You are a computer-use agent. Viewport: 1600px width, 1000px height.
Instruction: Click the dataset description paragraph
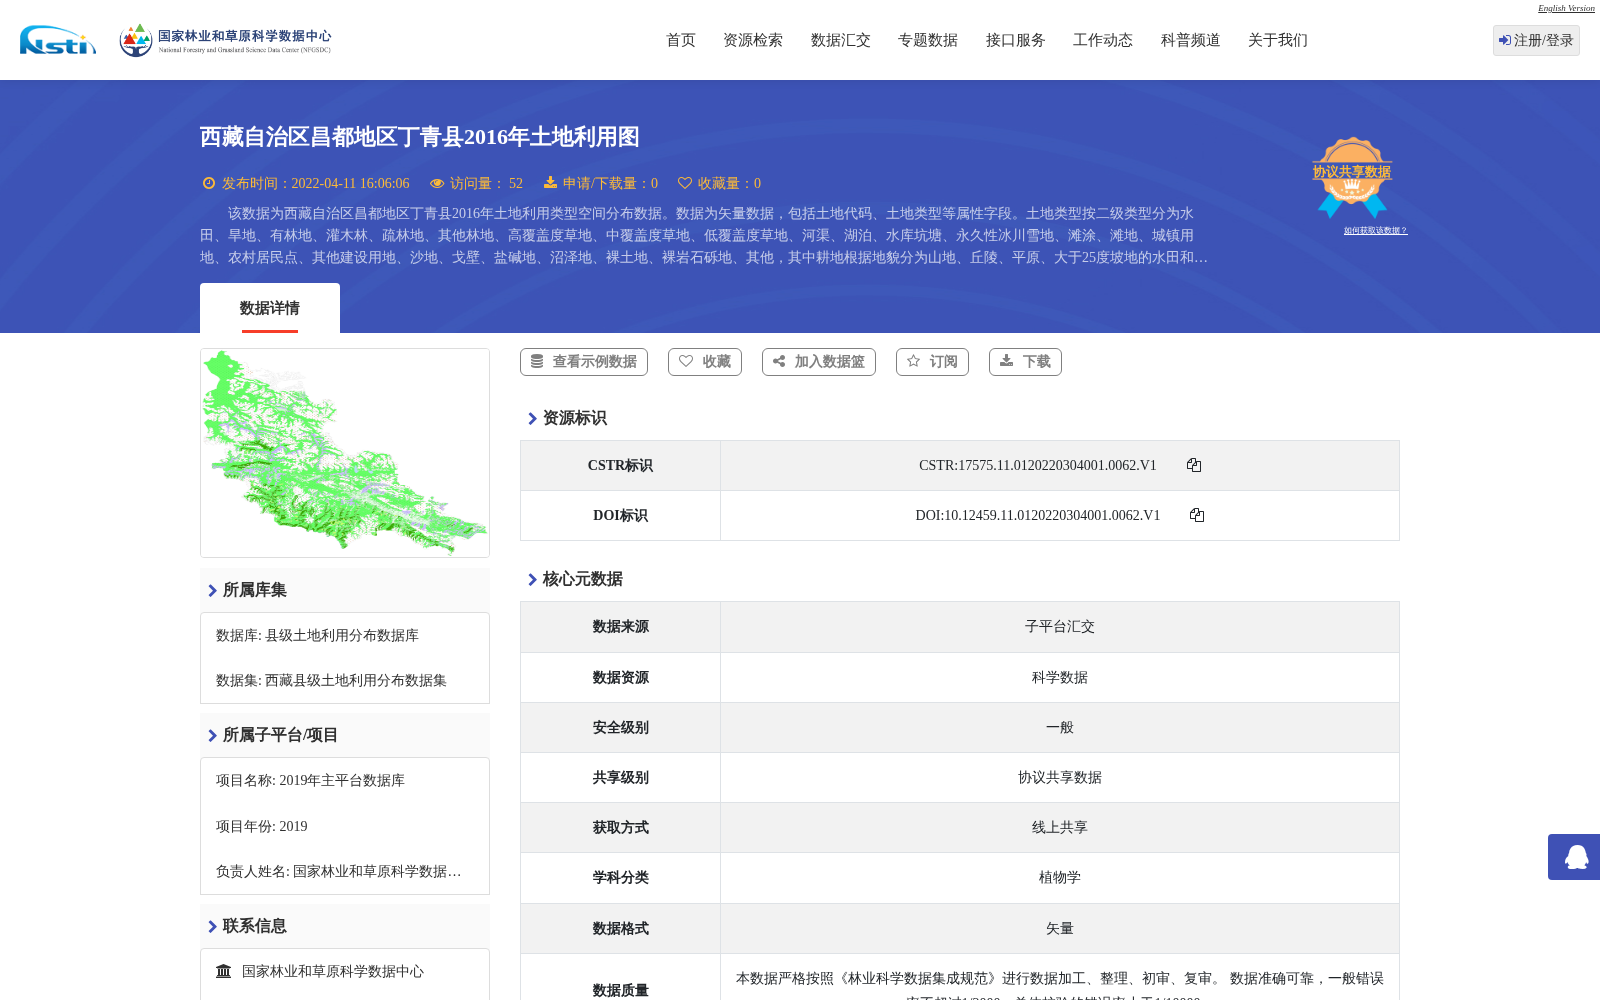tap(704, 236)
